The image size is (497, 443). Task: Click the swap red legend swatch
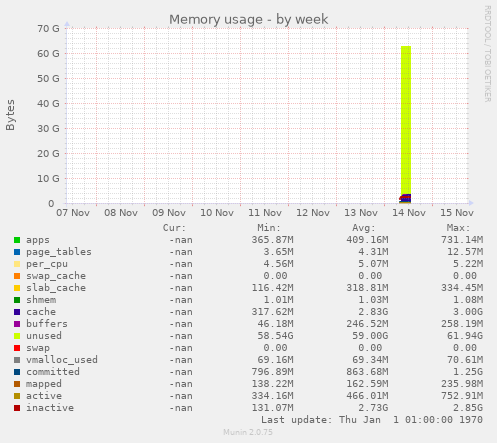coord(17,348)
